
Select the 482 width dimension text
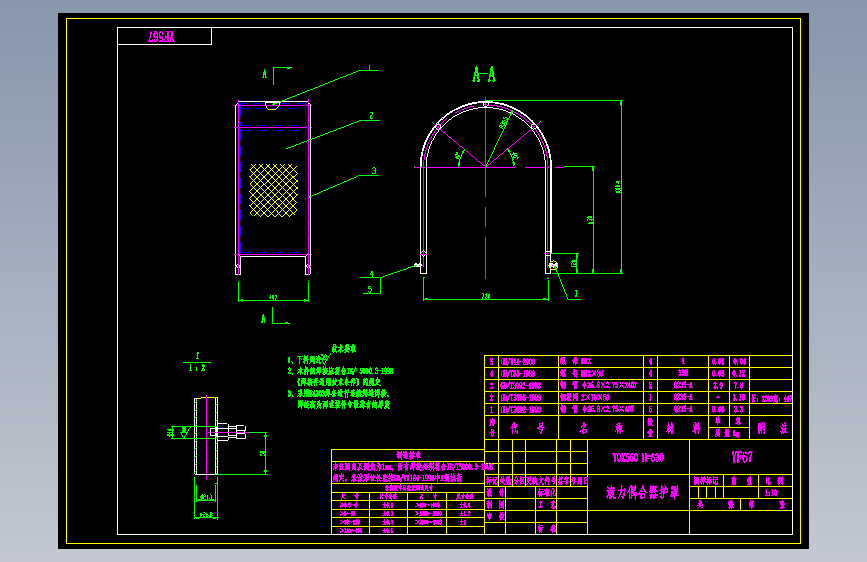(273, 298)
